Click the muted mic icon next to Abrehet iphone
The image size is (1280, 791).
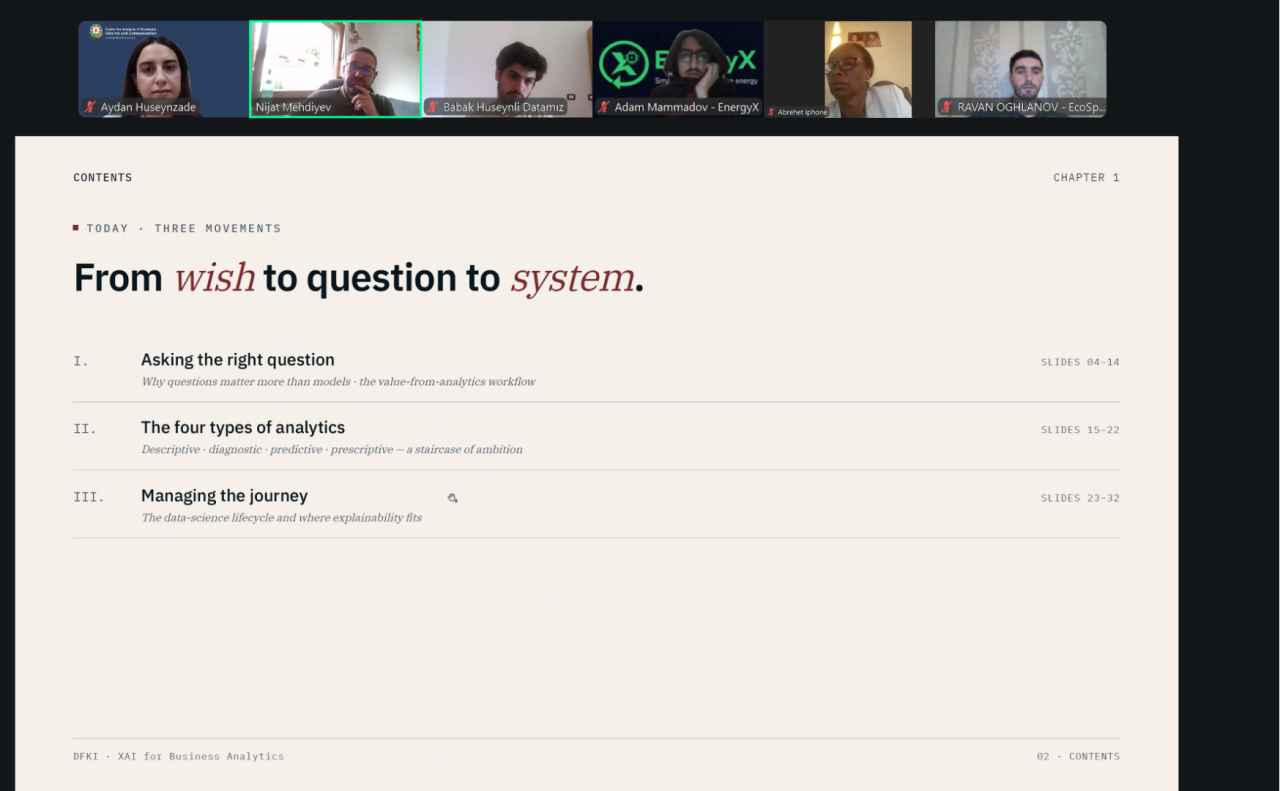pos(771,112)
